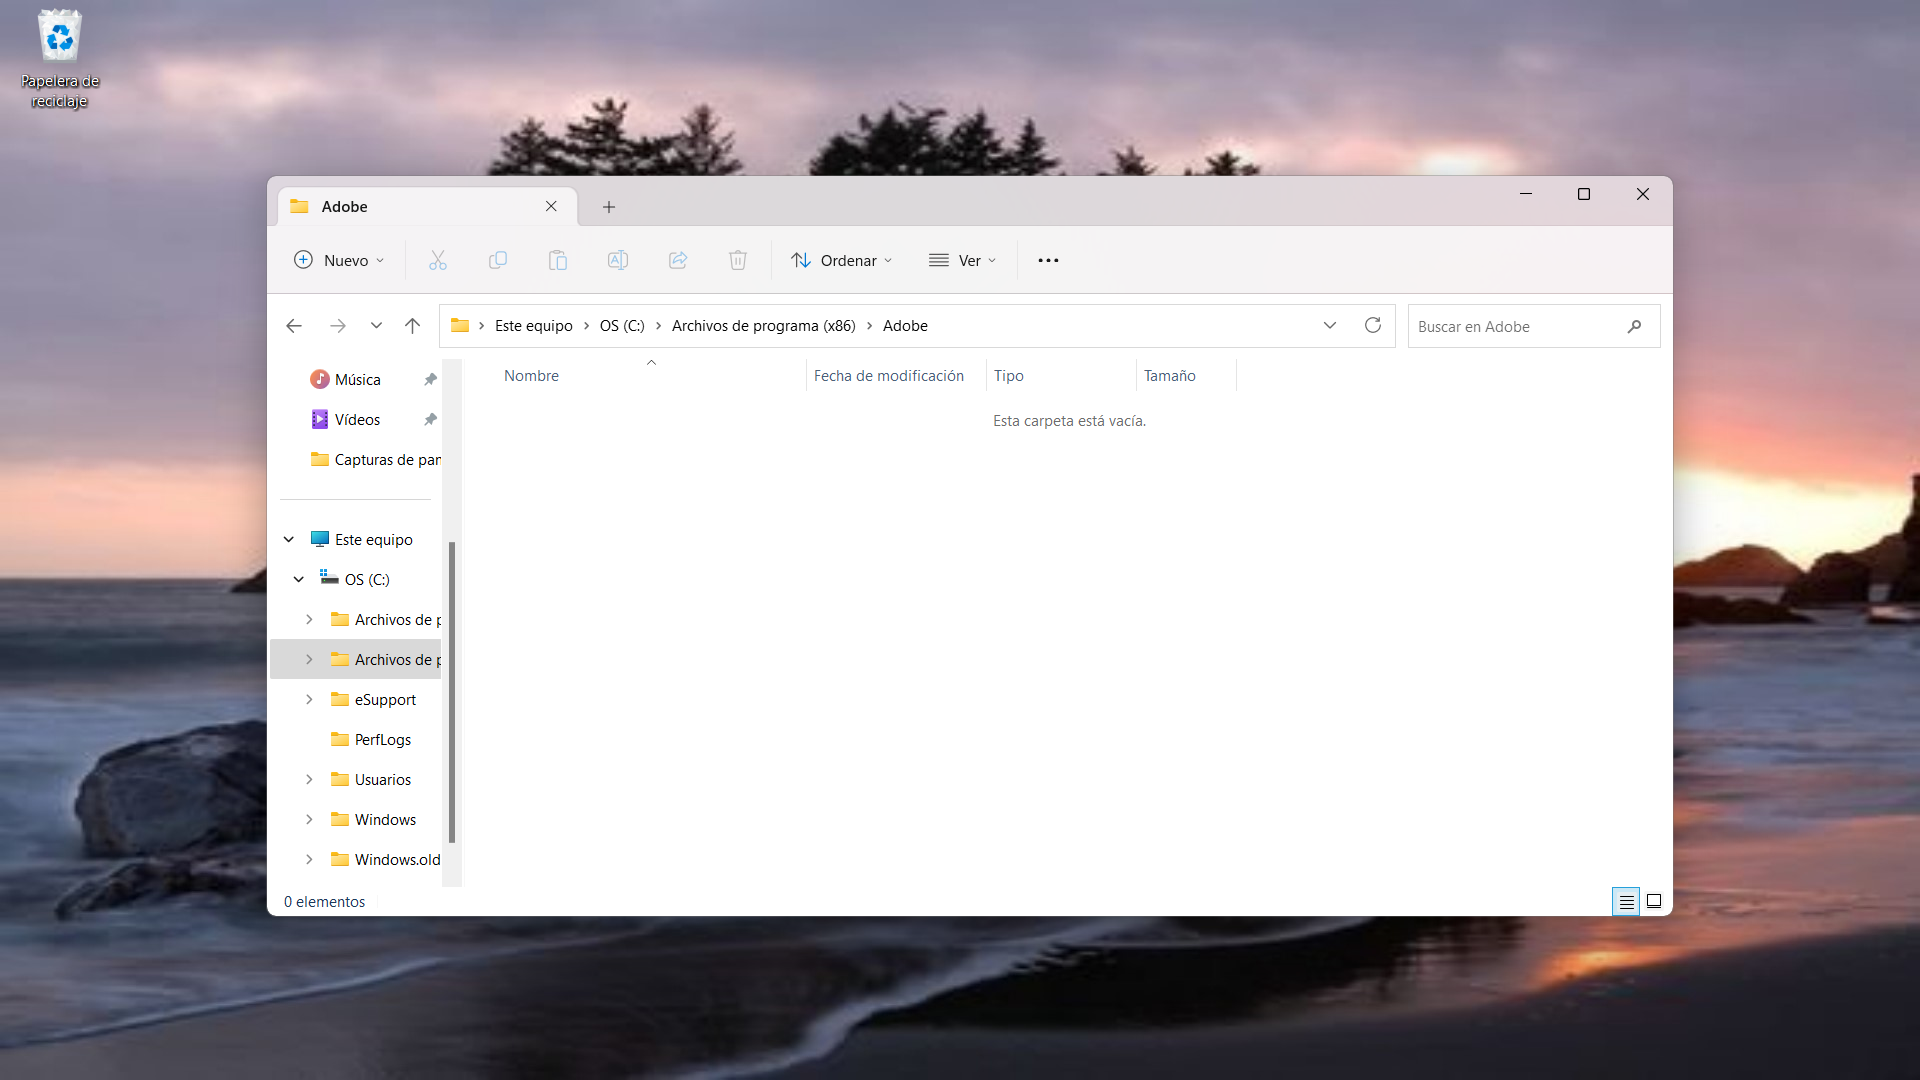
Task: Click the Rename icon in toolbar
Action: click(x=617, y=261)
